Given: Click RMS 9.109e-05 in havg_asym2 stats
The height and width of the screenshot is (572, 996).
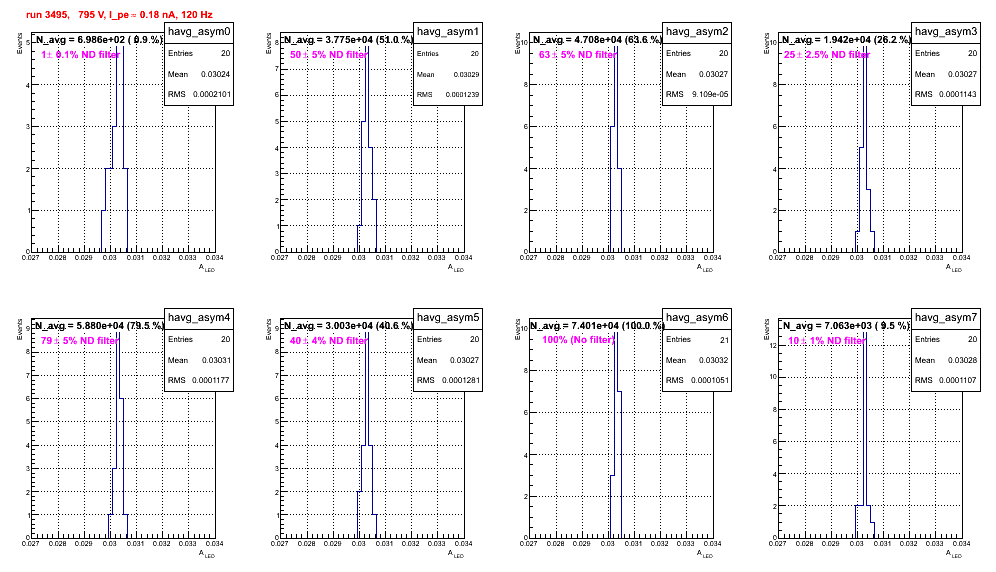Looking at the screenshot, I should (x=697, y=94).
